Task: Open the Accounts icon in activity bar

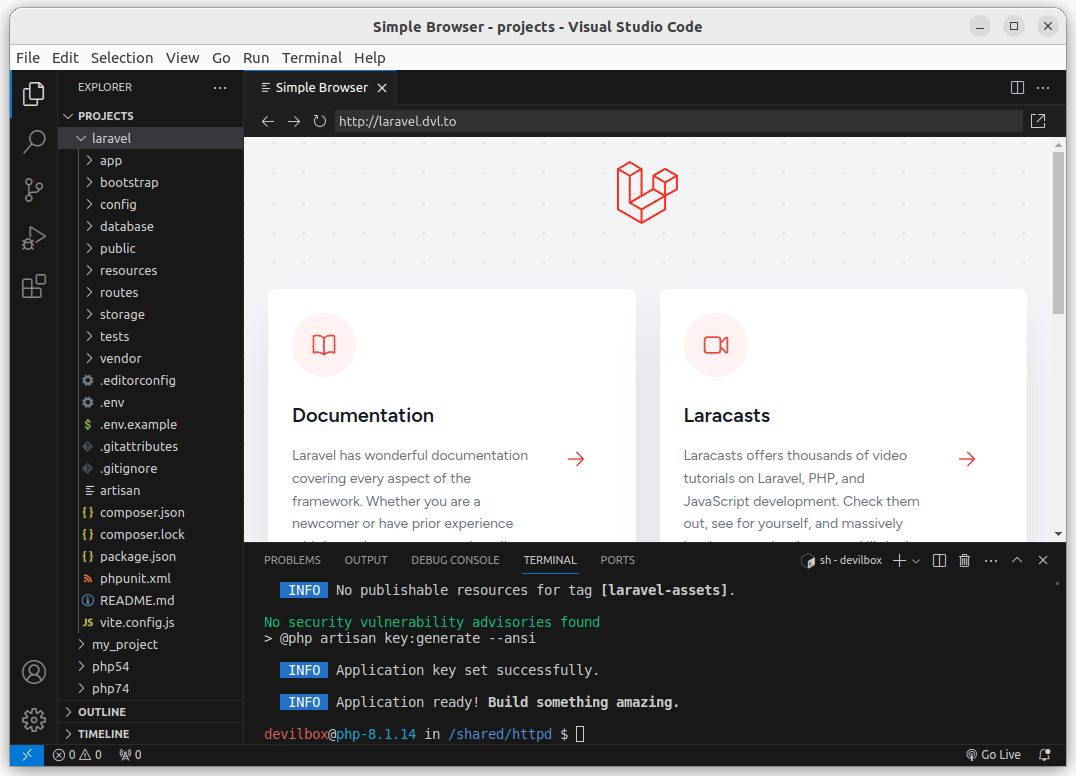Action: click(34, 672)
